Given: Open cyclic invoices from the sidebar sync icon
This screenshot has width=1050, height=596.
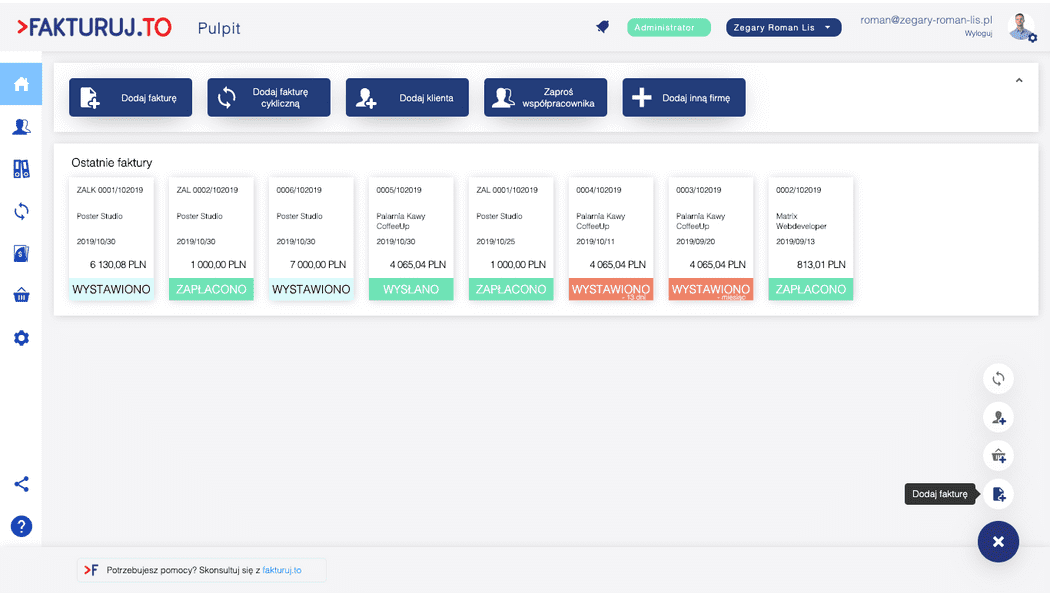Looking at the screenshot, I should [21, 211].
